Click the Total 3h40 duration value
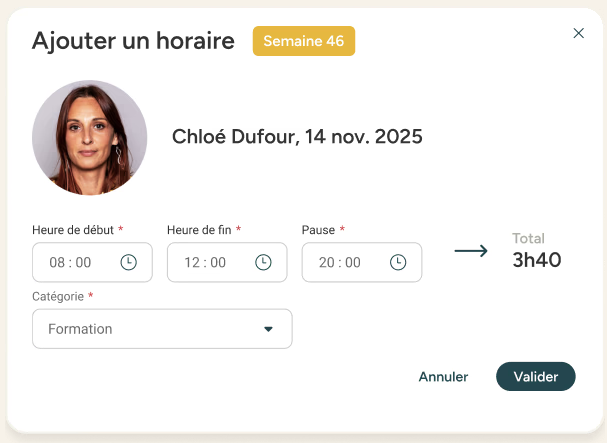This screenshot has height=443, width=607. click(x=537, y=261)
